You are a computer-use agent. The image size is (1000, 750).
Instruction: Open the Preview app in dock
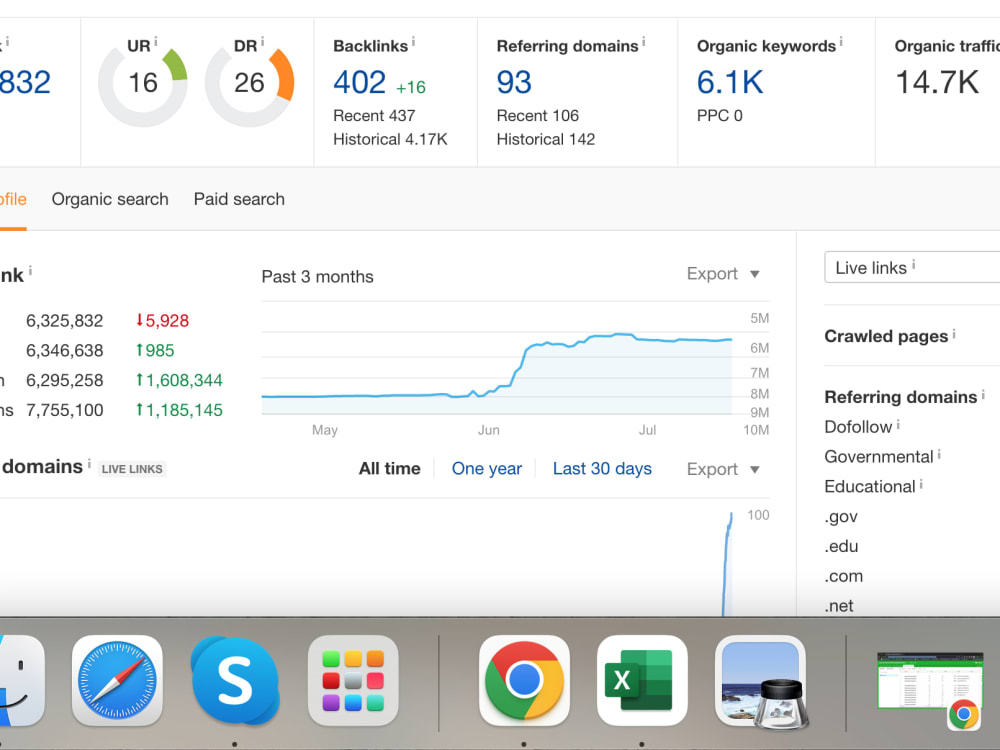pos(760,680)
